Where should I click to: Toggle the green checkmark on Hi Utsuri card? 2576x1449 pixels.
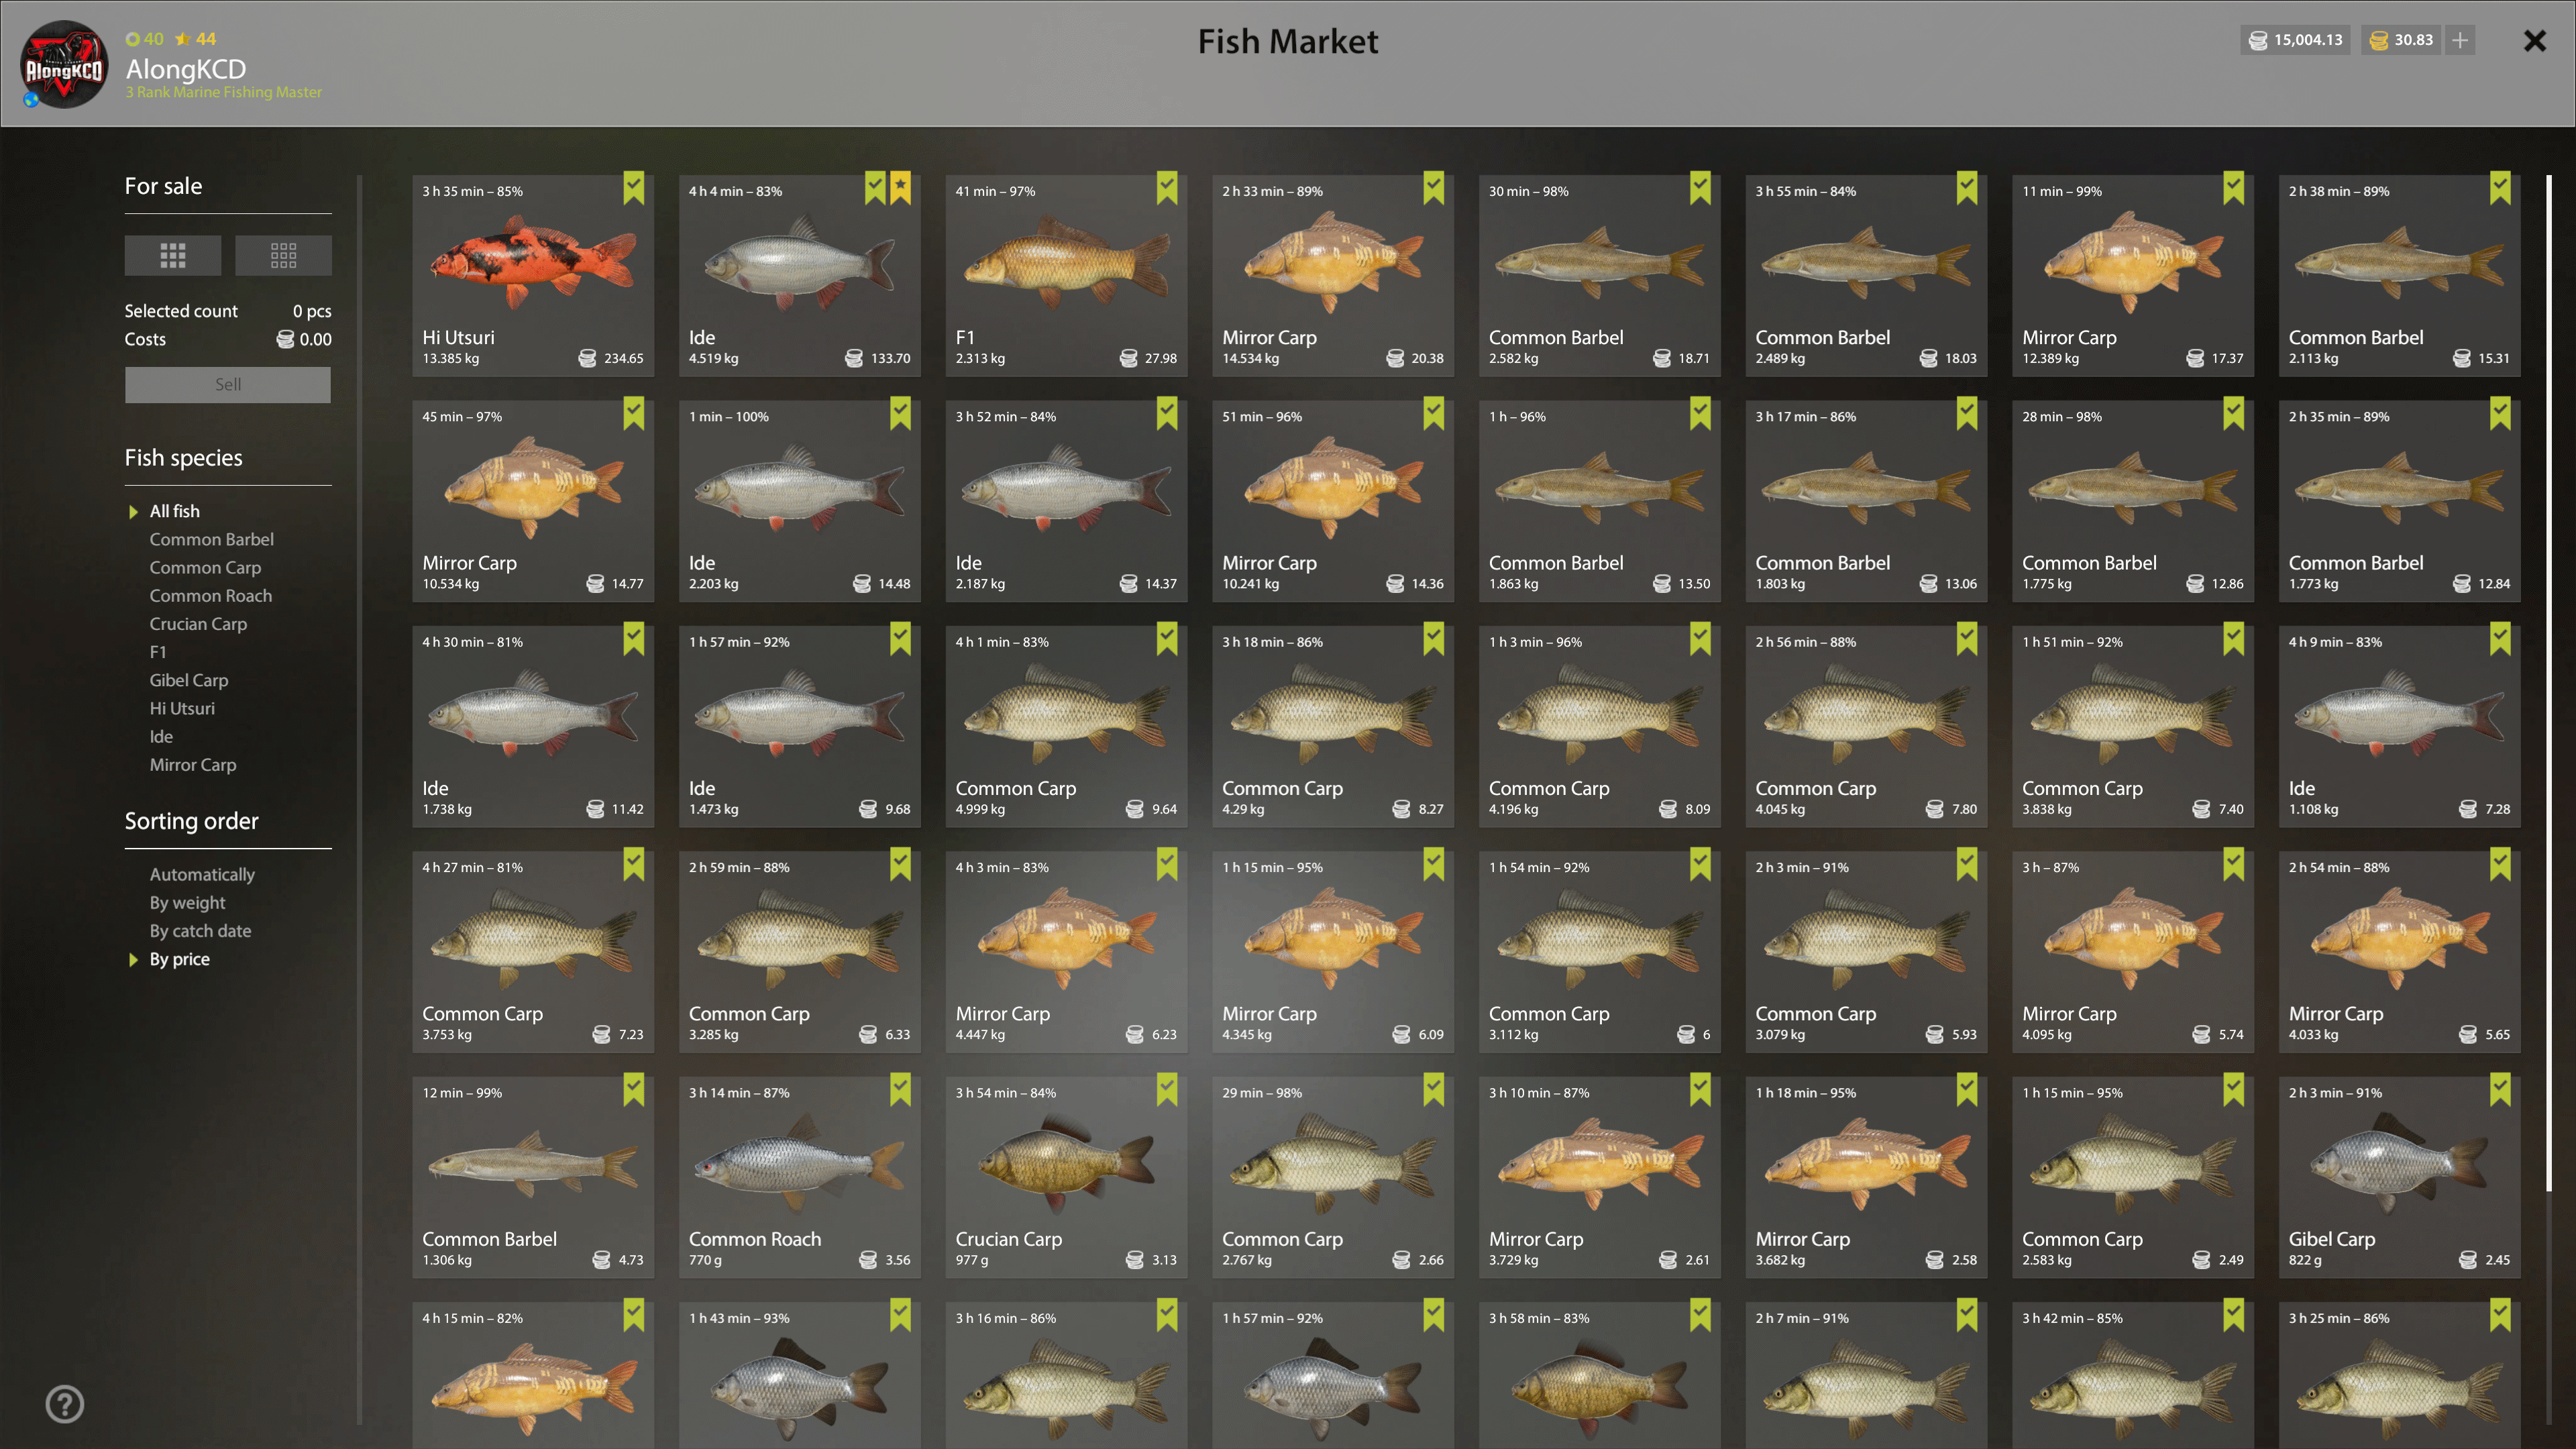[x=634, y=187]
